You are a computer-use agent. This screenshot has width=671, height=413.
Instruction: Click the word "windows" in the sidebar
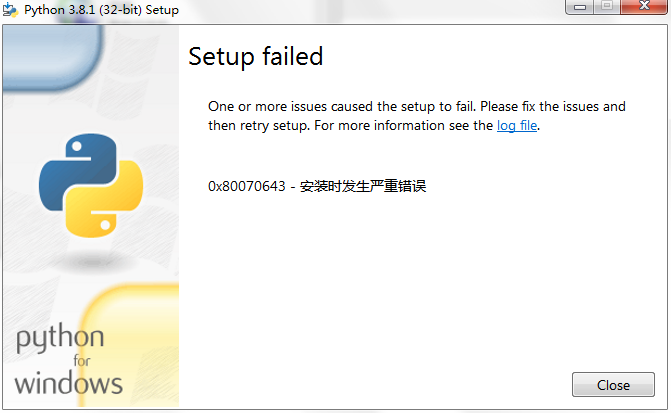pos(68,382)
